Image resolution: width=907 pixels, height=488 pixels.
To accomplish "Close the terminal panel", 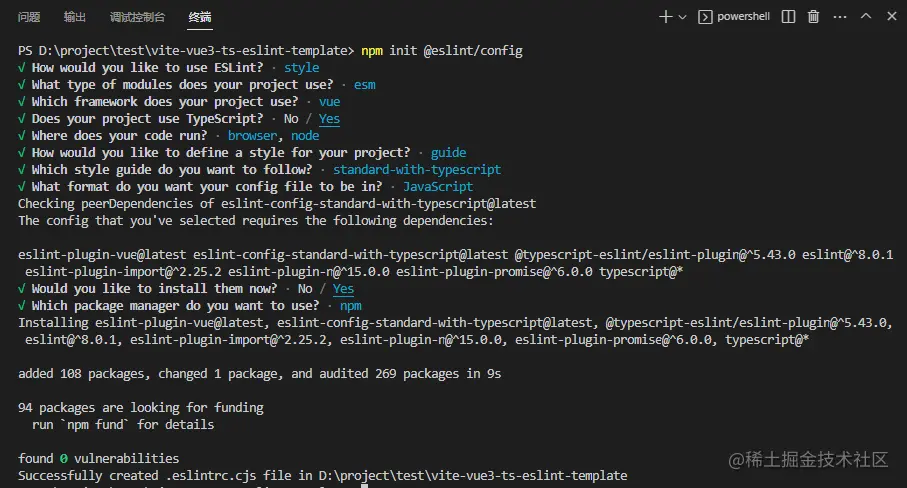I will (892, 16).
